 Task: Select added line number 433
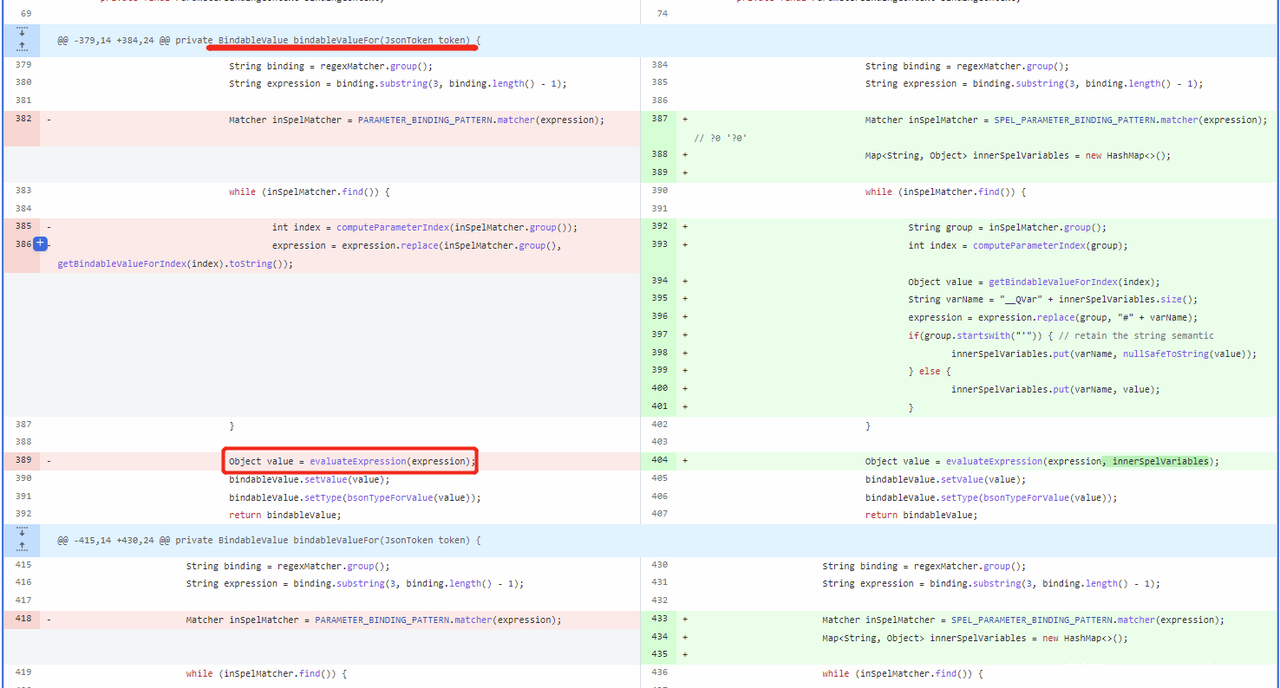pos(659,619)
